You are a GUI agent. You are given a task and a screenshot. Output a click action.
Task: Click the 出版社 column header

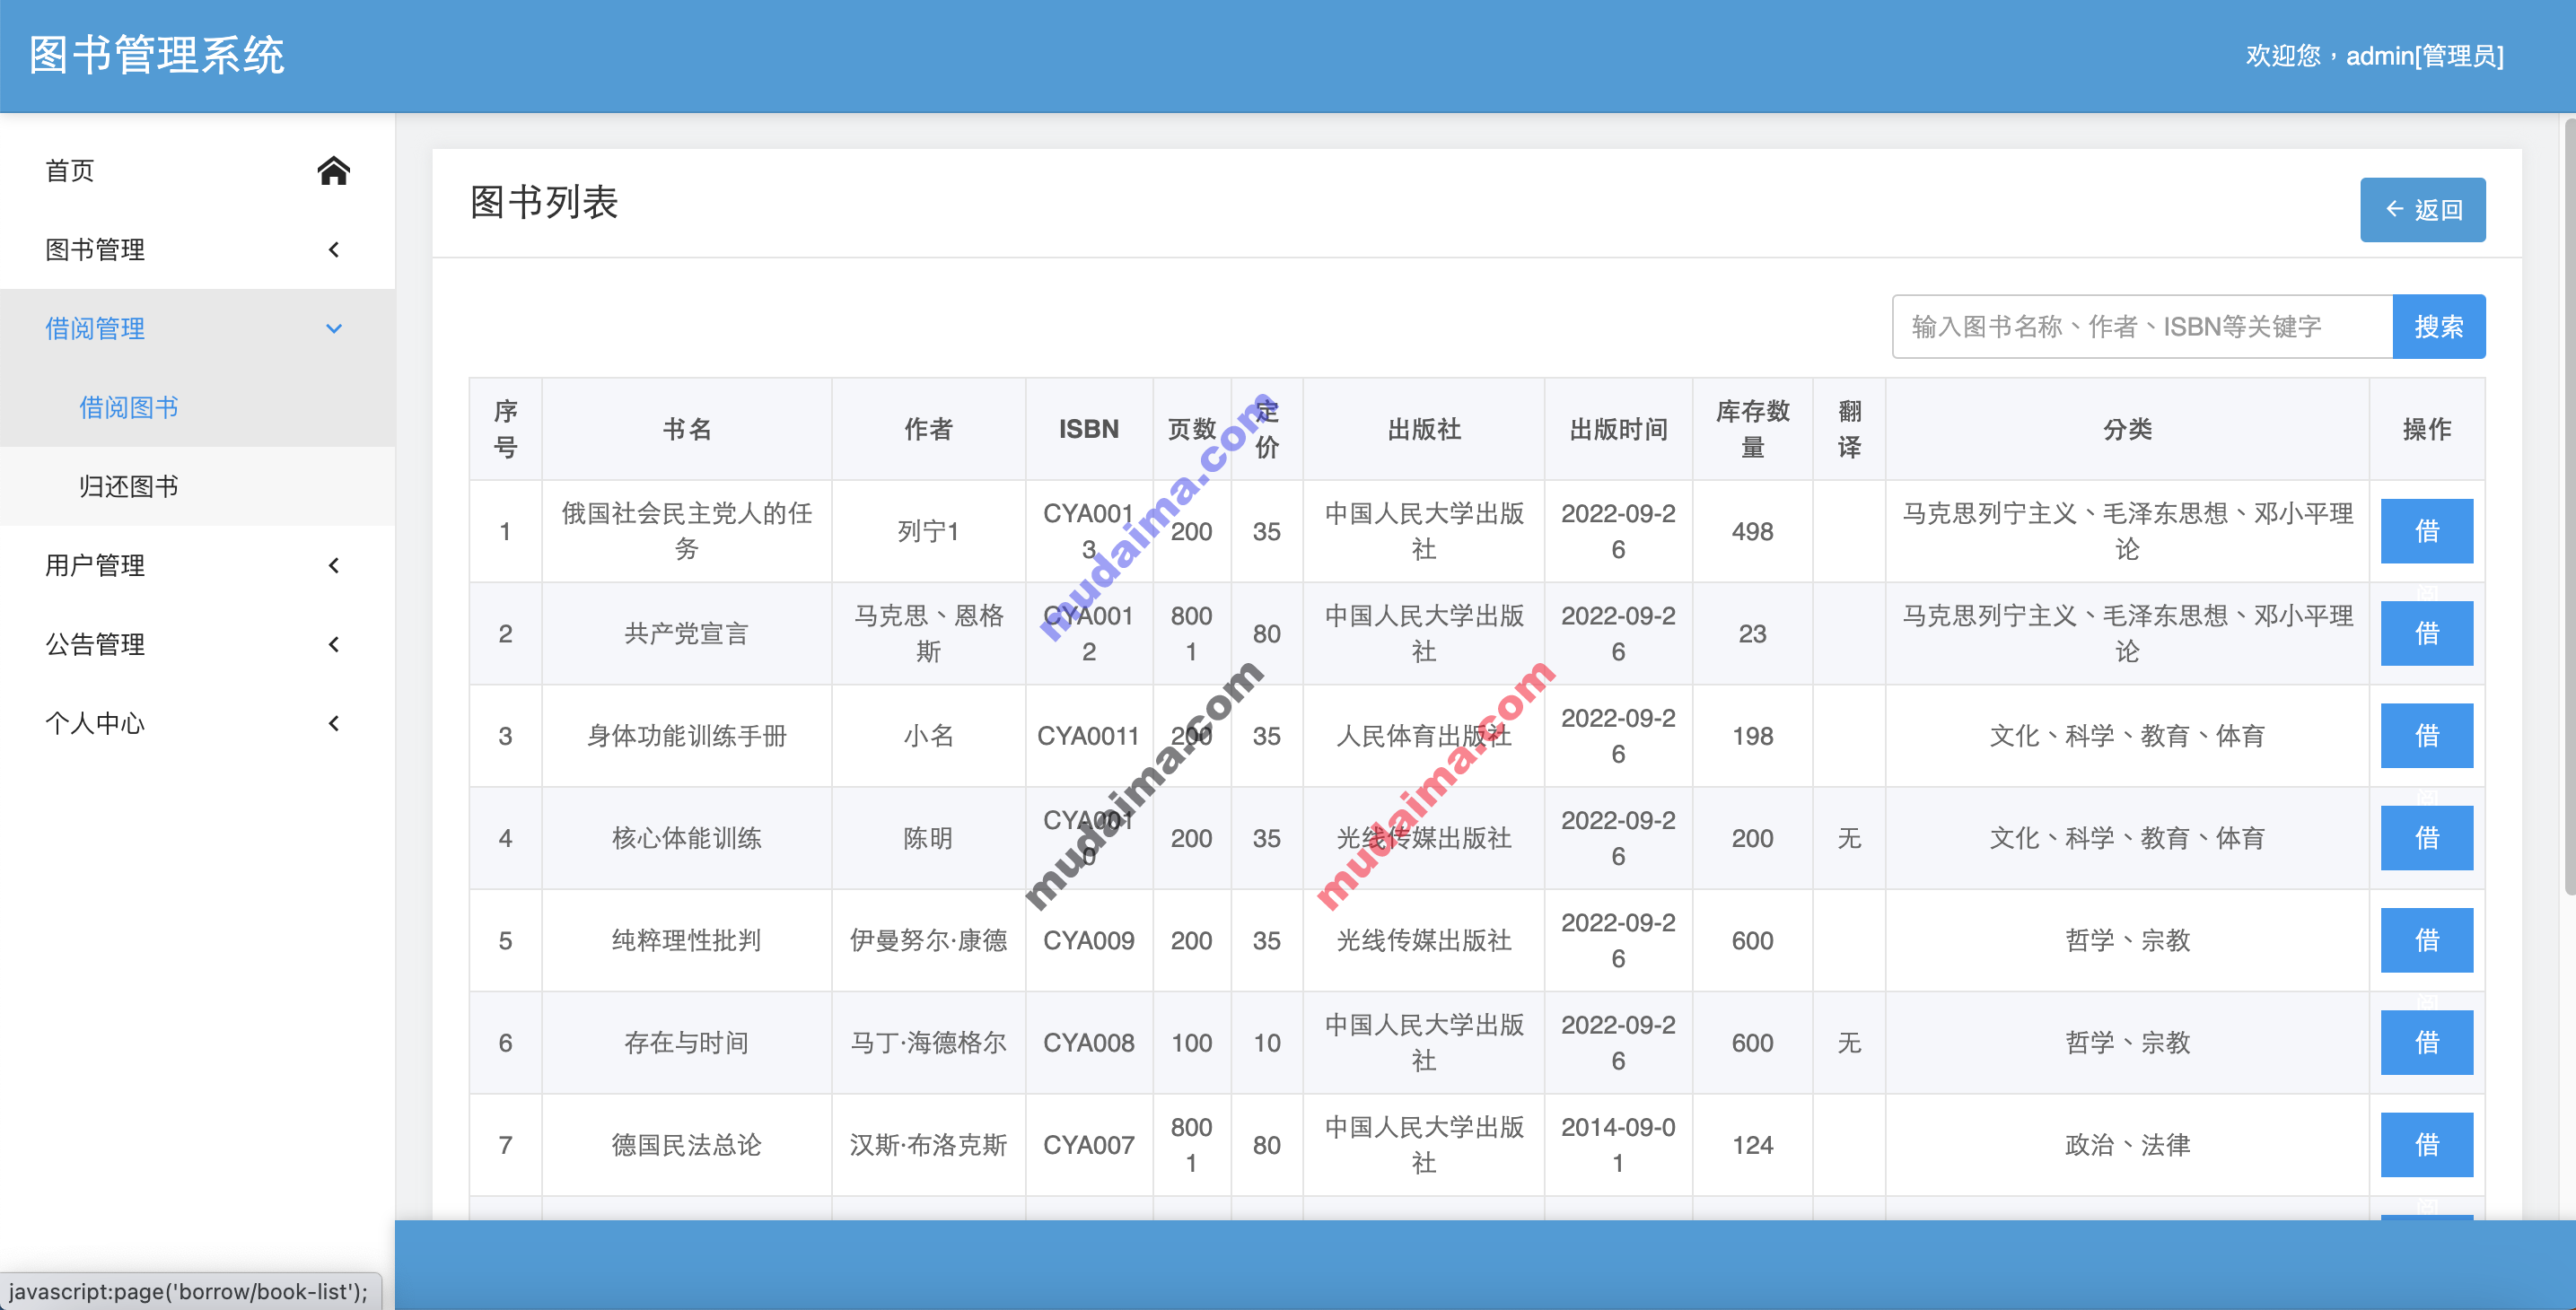click(1424, 429)
